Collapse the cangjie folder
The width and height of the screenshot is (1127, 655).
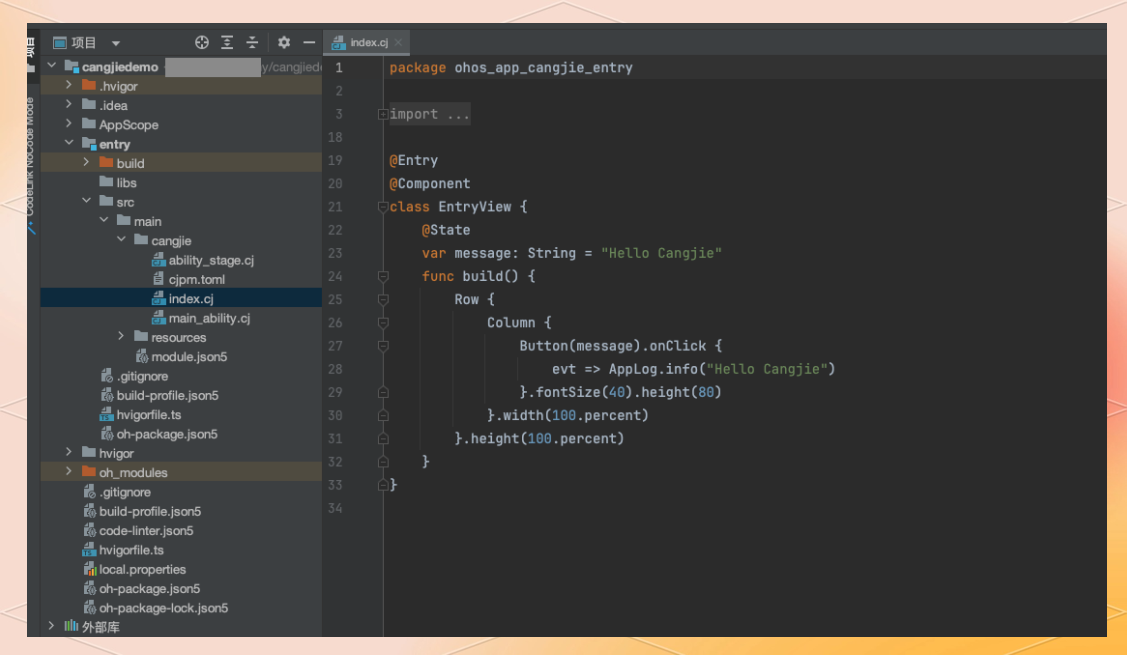[121, 239]
